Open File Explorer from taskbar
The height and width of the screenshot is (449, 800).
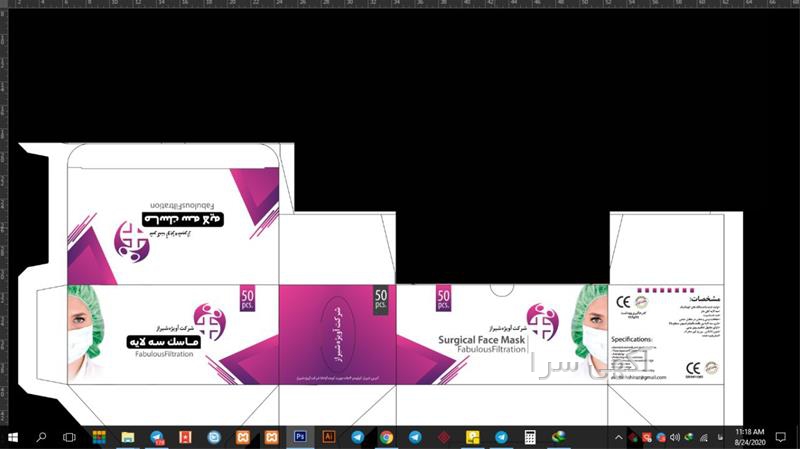click(128, 437)
